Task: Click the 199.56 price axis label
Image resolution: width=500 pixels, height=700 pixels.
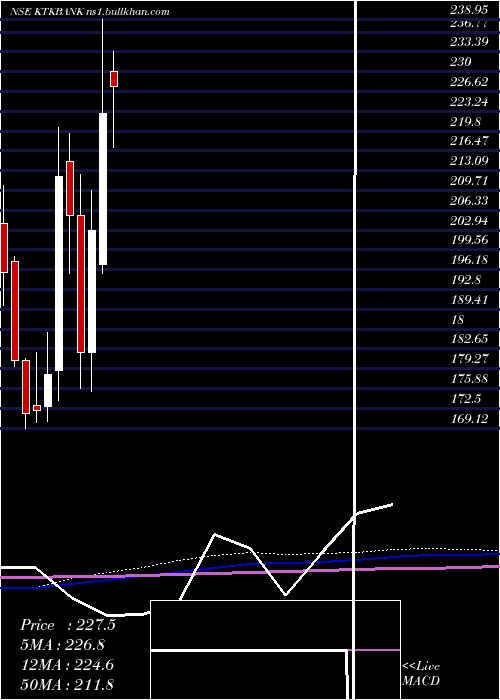Action: click(468, 241)
